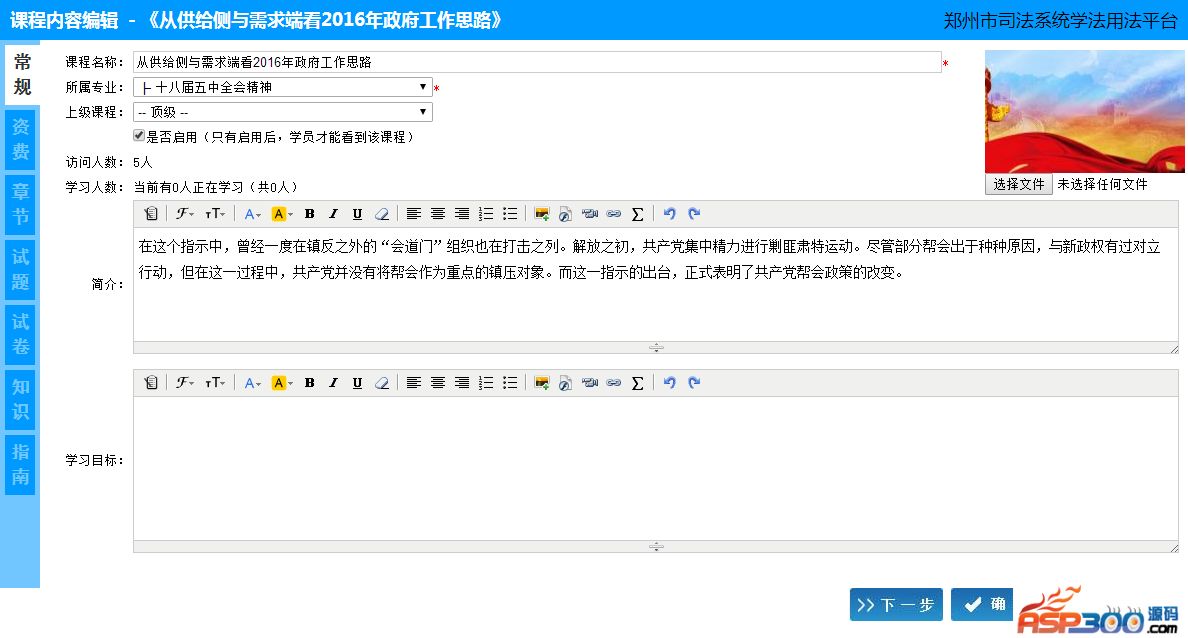Switch to the 试题 side tab
This screenshot has height=638, width=1188.
(20, 270)
